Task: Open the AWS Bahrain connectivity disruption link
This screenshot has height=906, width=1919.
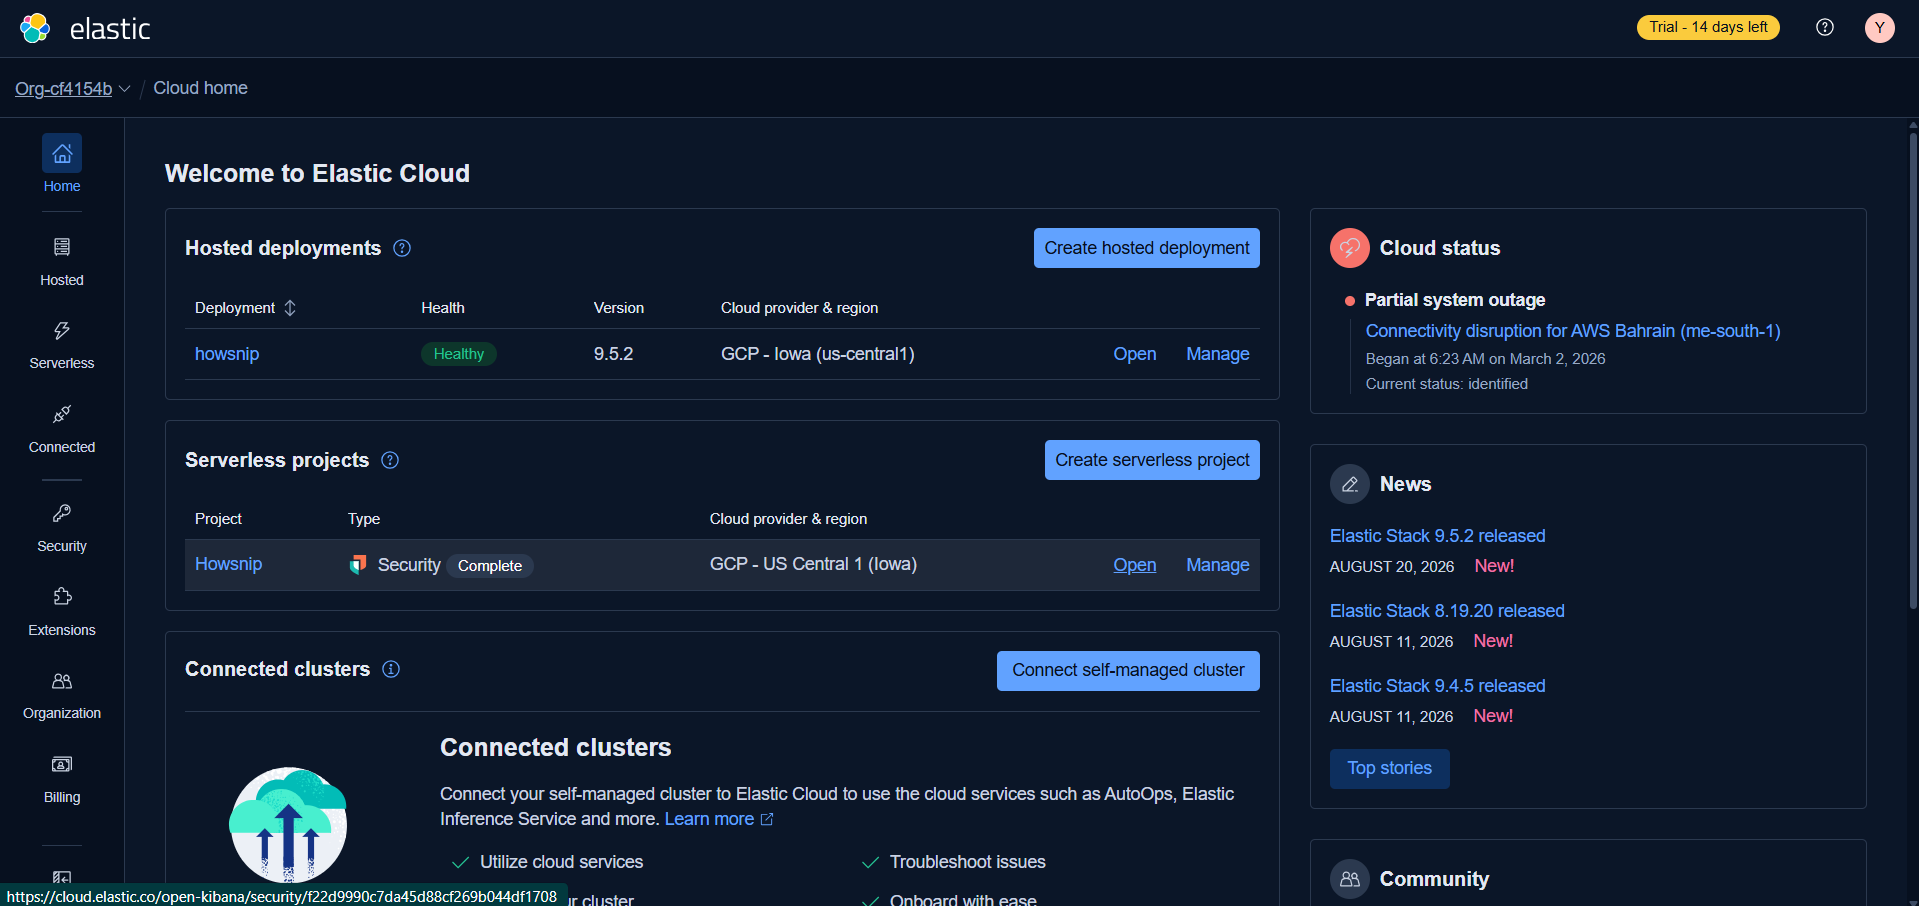Action: coord(1573,331)
